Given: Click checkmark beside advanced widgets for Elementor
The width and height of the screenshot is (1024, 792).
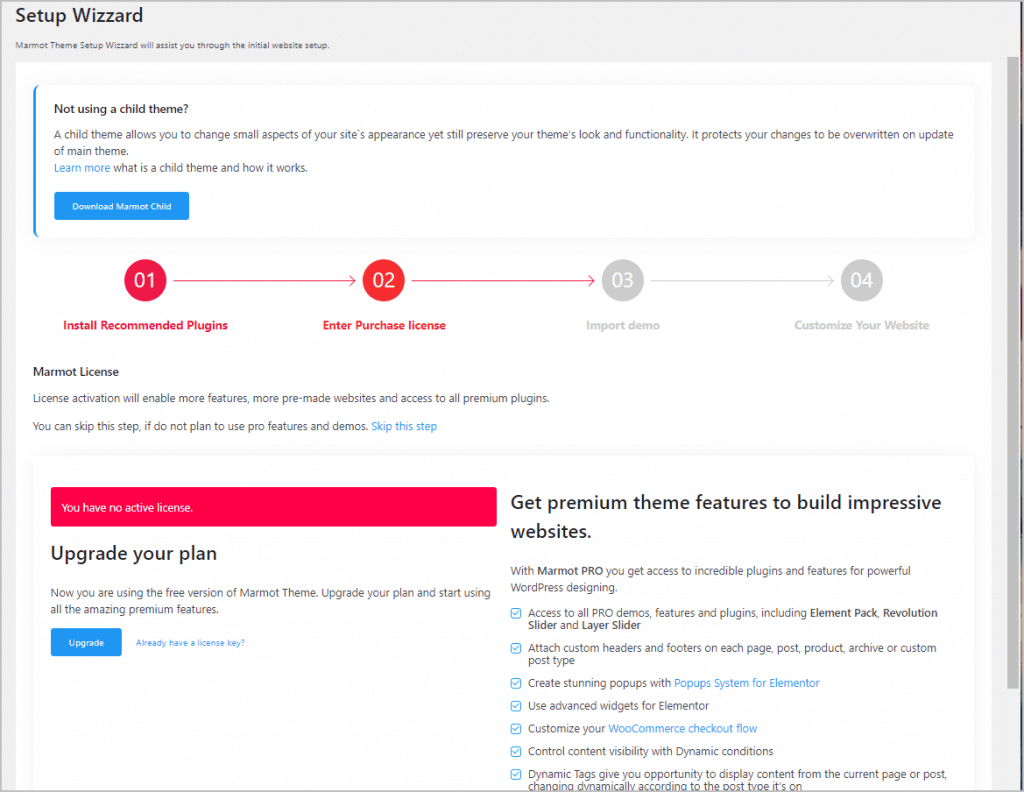Looking at the screenshot, I should (516, 706).
